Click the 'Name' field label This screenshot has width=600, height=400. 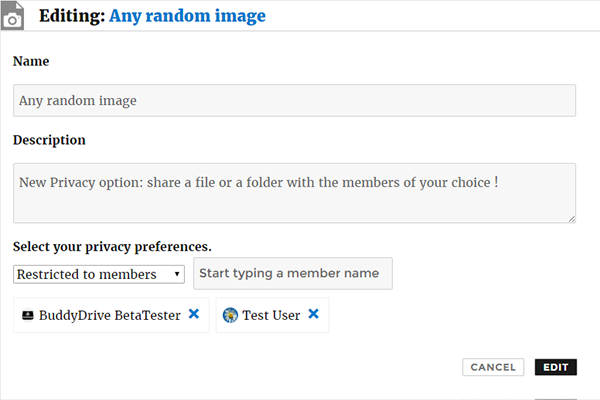pyautogui.click(x=31, y=61)
